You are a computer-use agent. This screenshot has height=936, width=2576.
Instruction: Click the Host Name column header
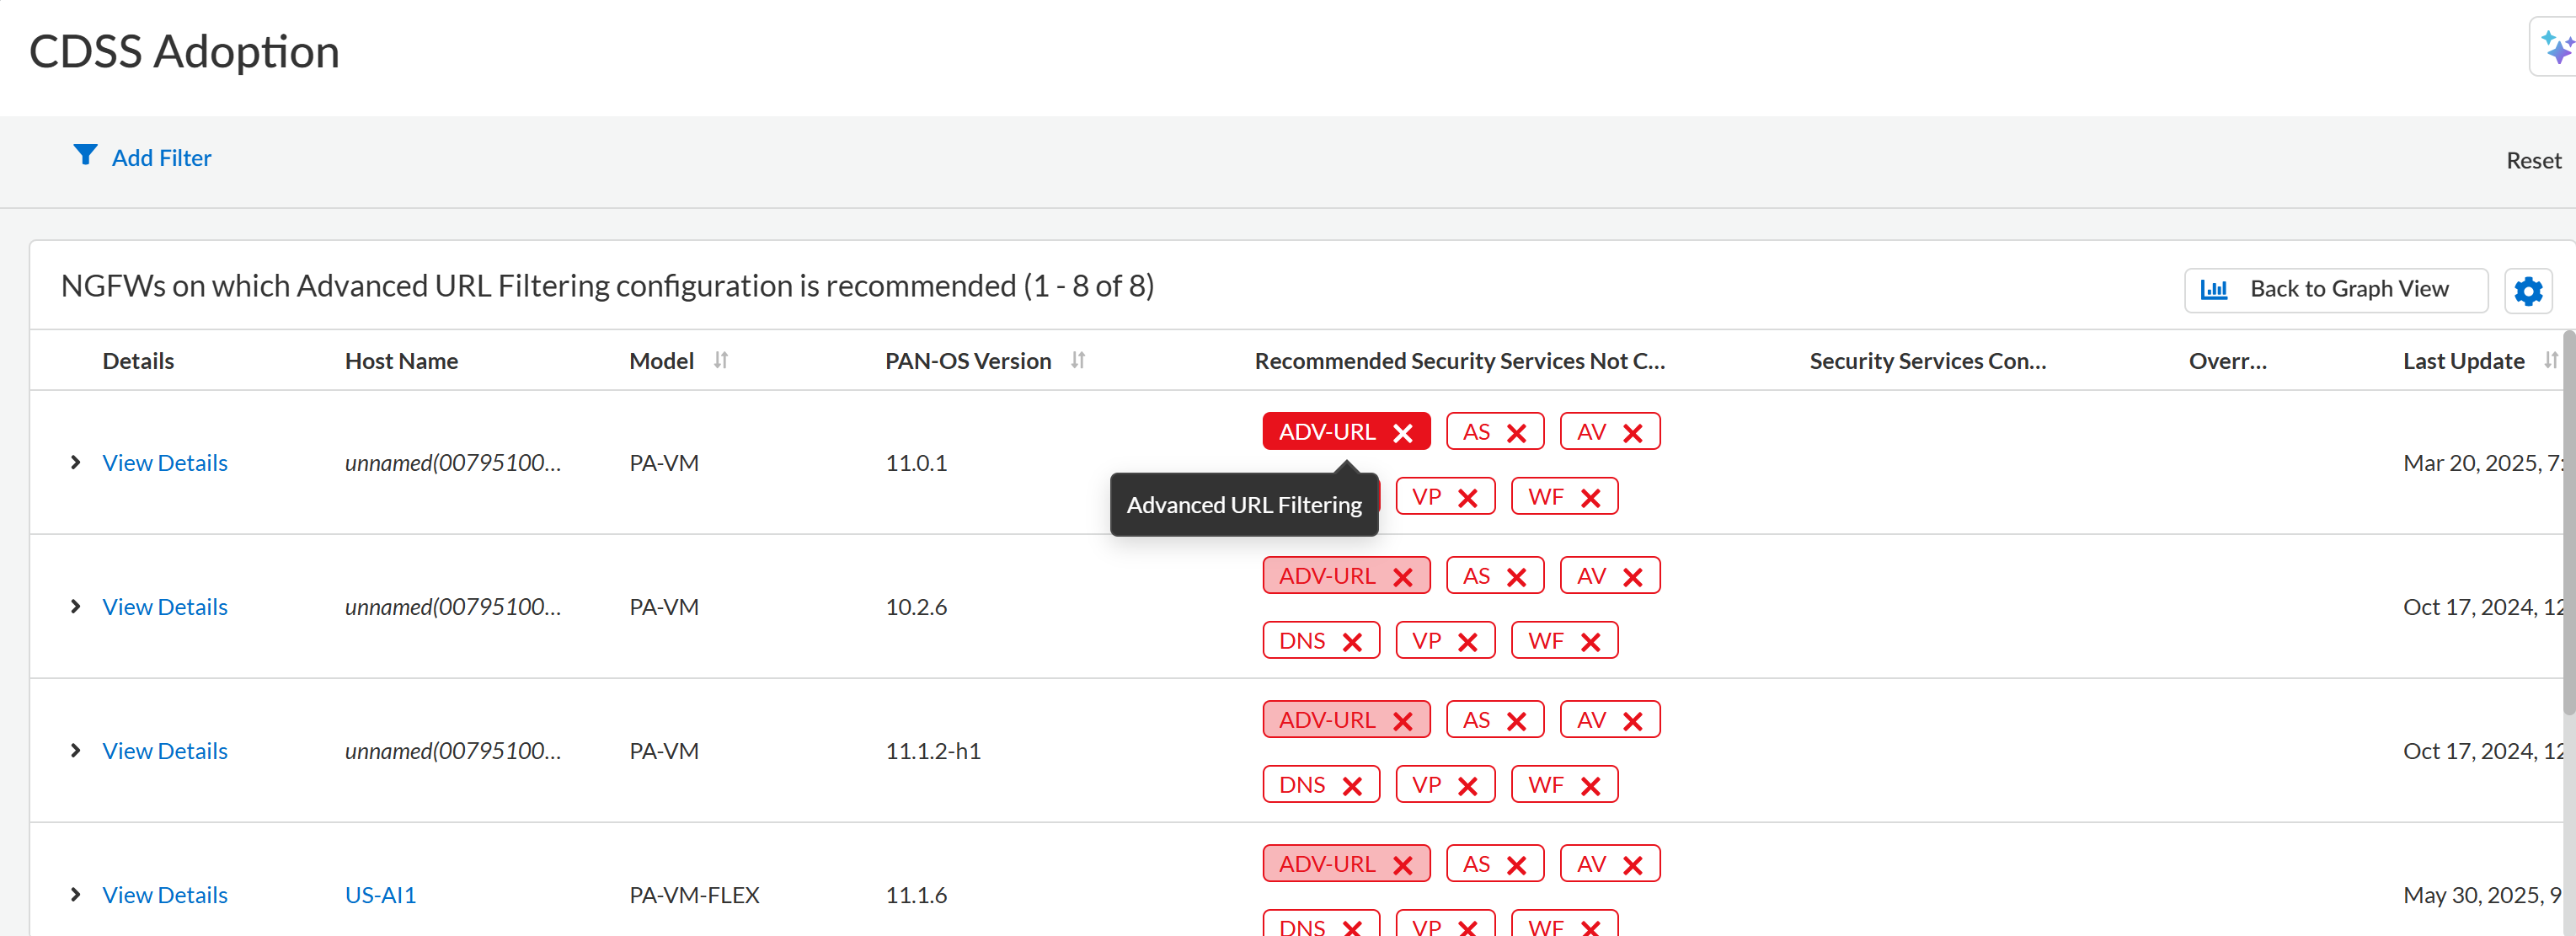coord(401,361)
